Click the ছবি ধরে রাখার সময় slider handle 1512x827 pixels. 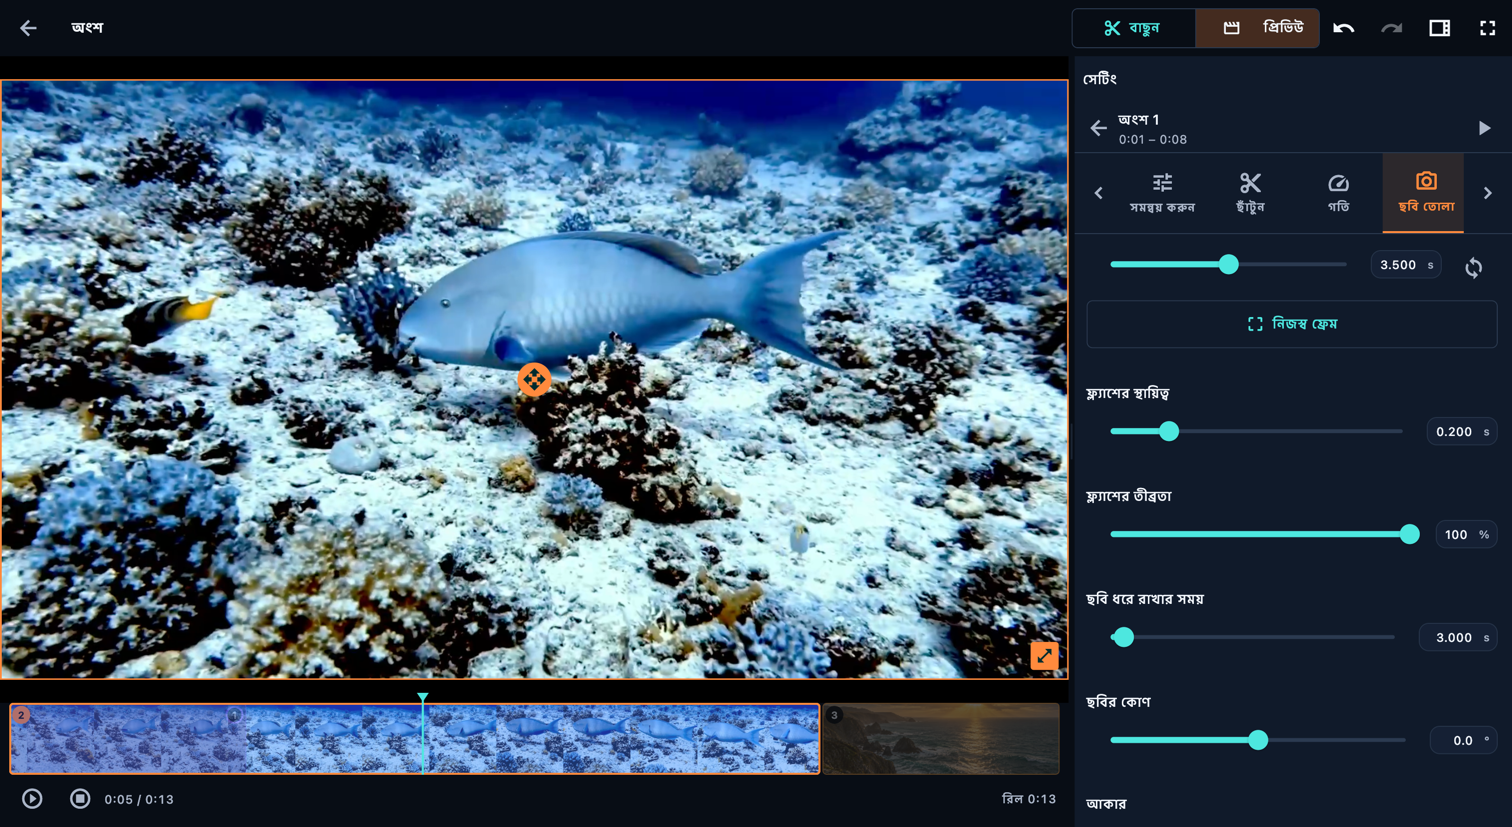coord(1124,637)
